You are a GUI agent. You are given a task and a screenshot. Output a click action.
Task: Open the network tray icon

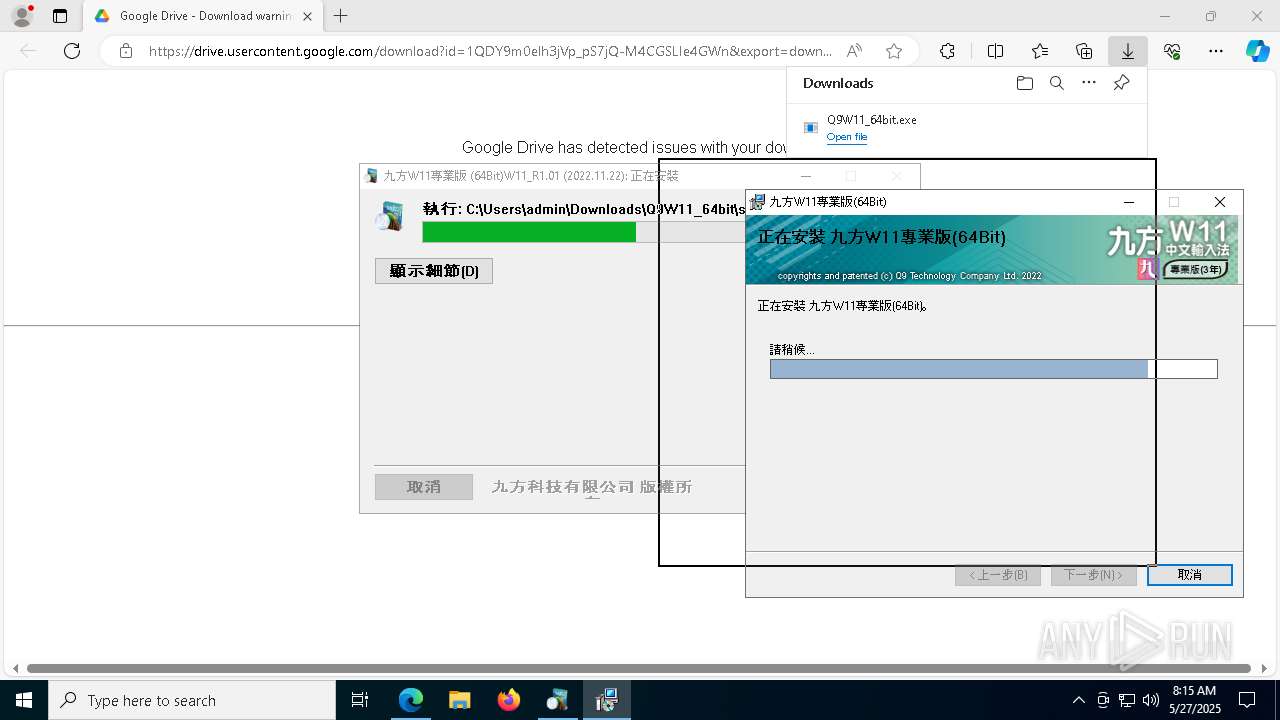[1127, 700]
